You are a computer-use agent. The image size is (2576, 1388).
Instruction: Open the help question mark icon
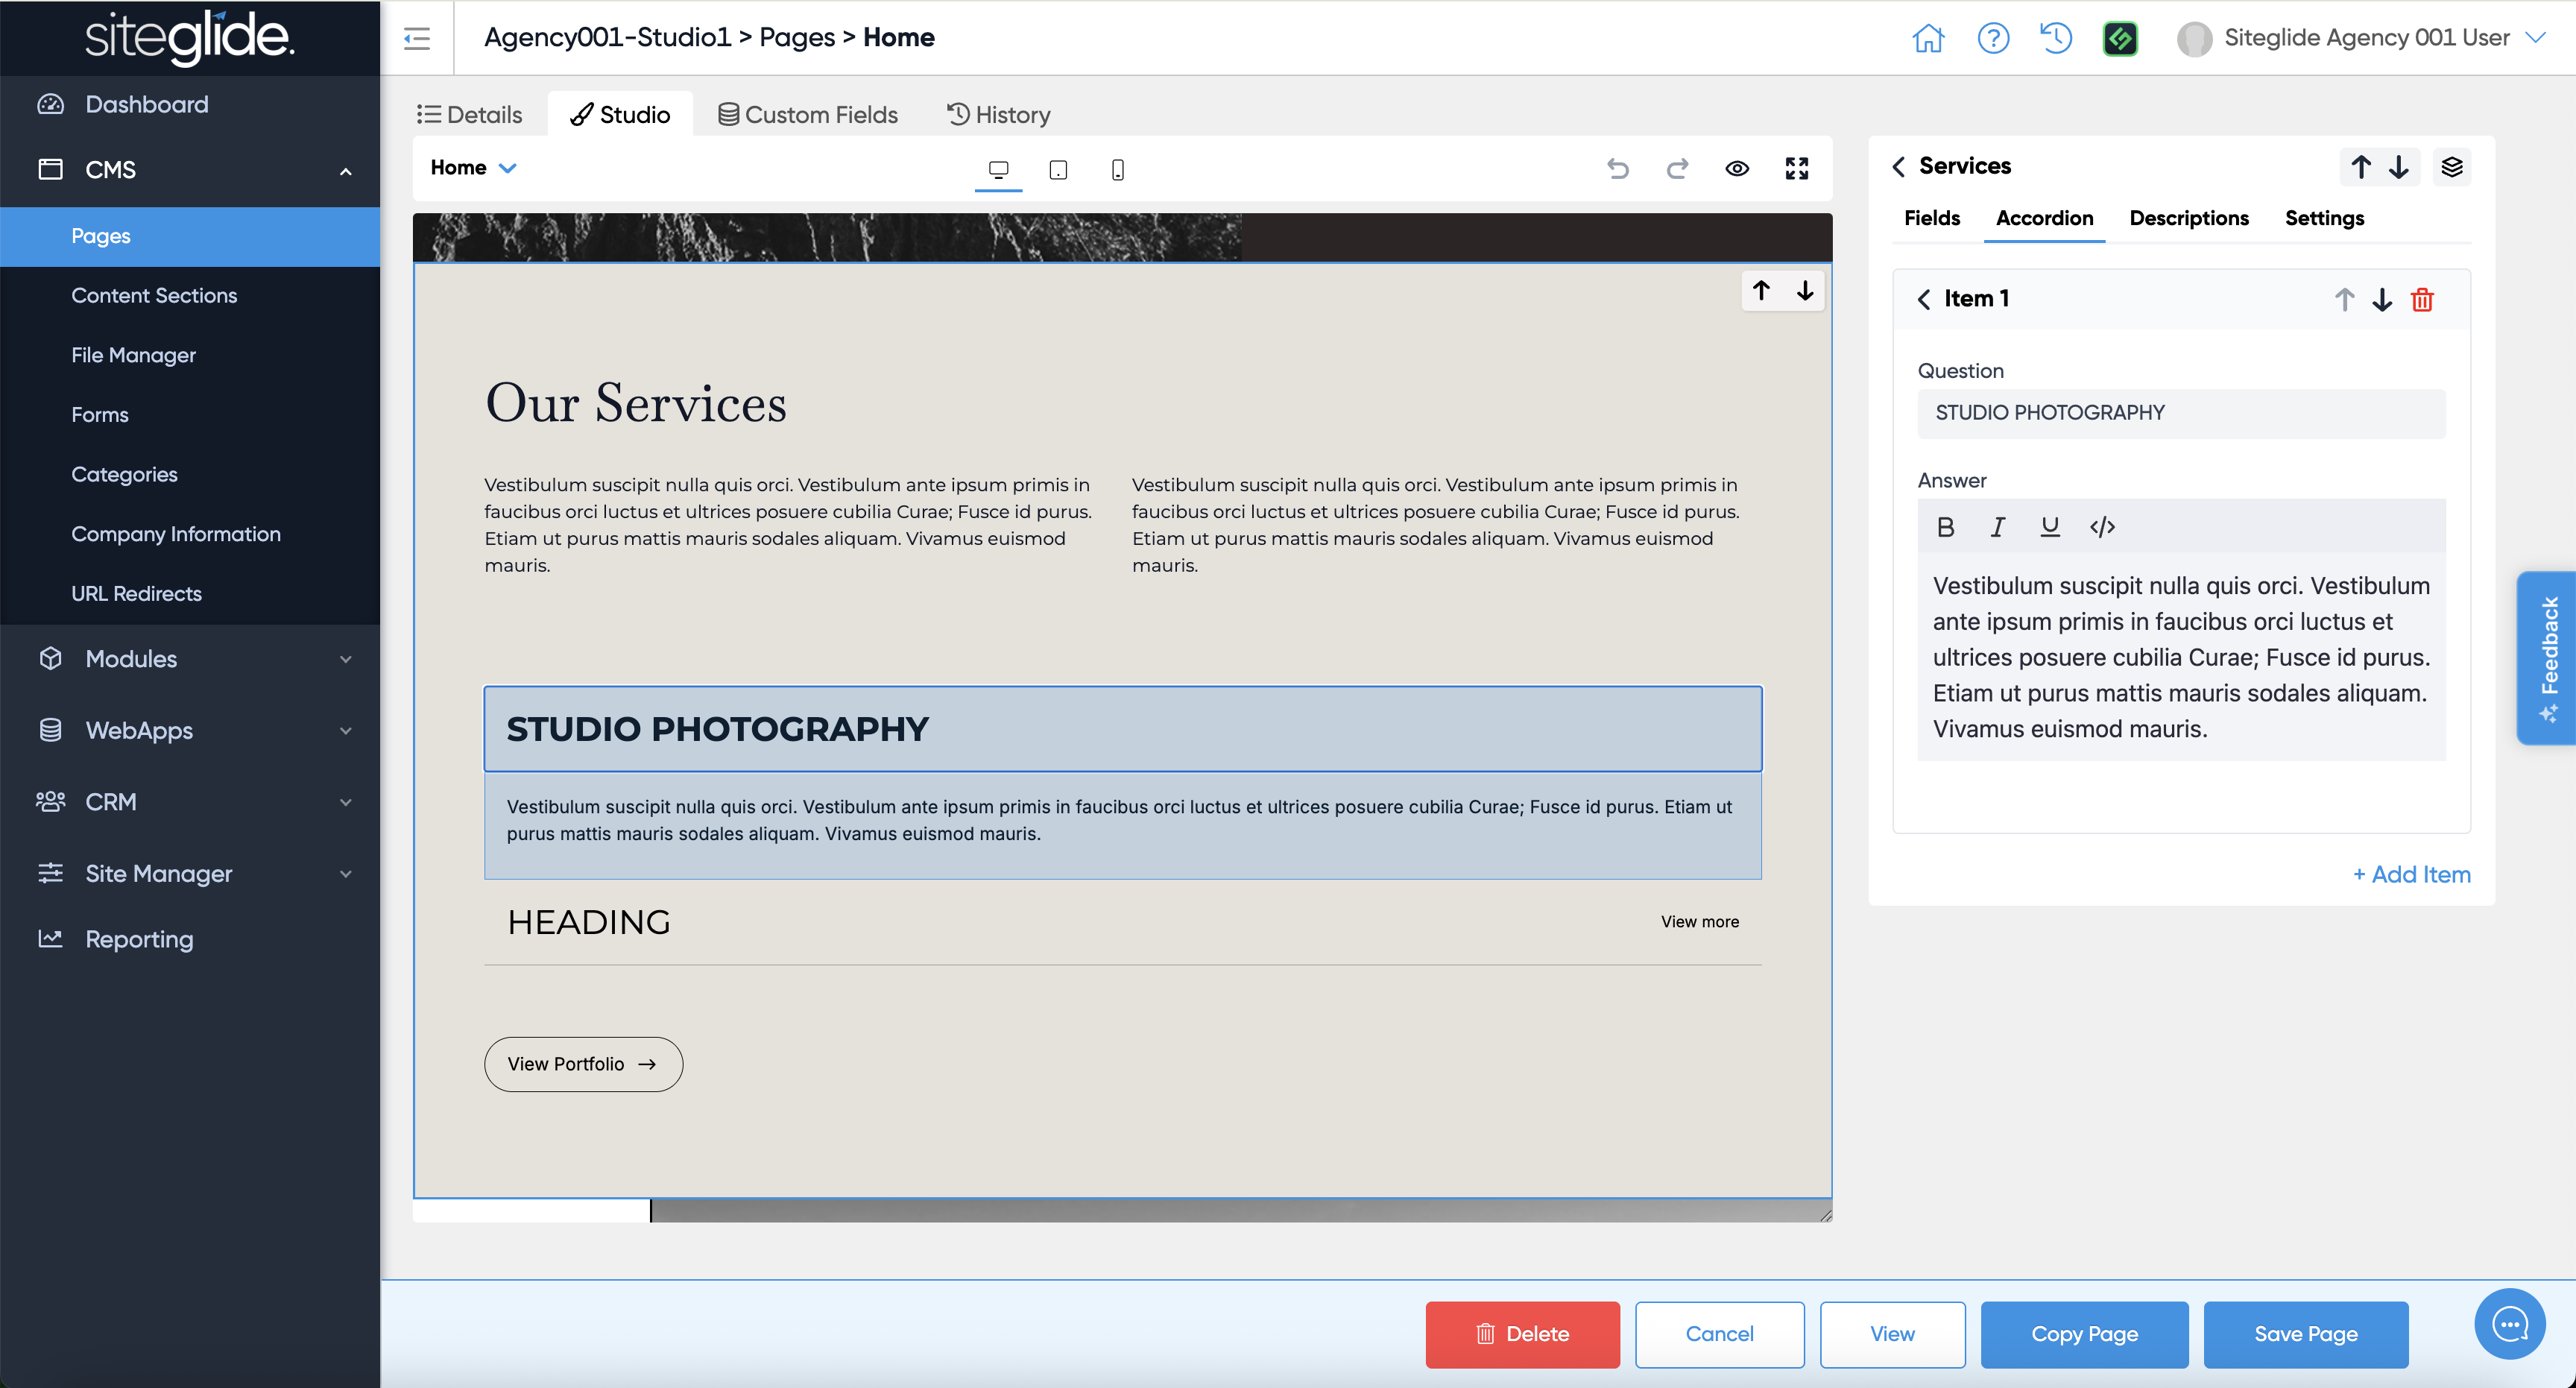[x=1993, y=38]
